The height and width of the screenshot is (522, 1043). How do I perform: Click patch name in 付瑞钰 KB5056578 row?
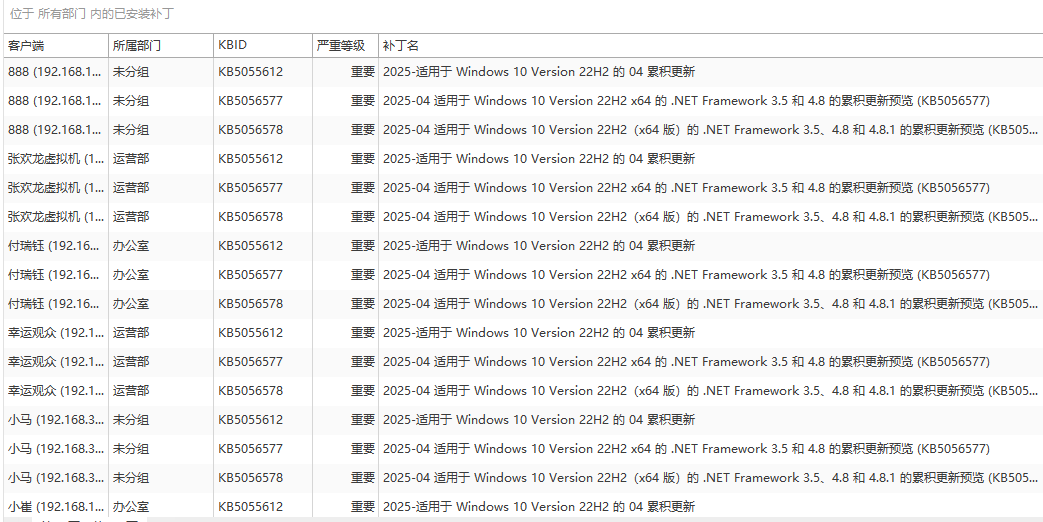[x=710, y=304]
